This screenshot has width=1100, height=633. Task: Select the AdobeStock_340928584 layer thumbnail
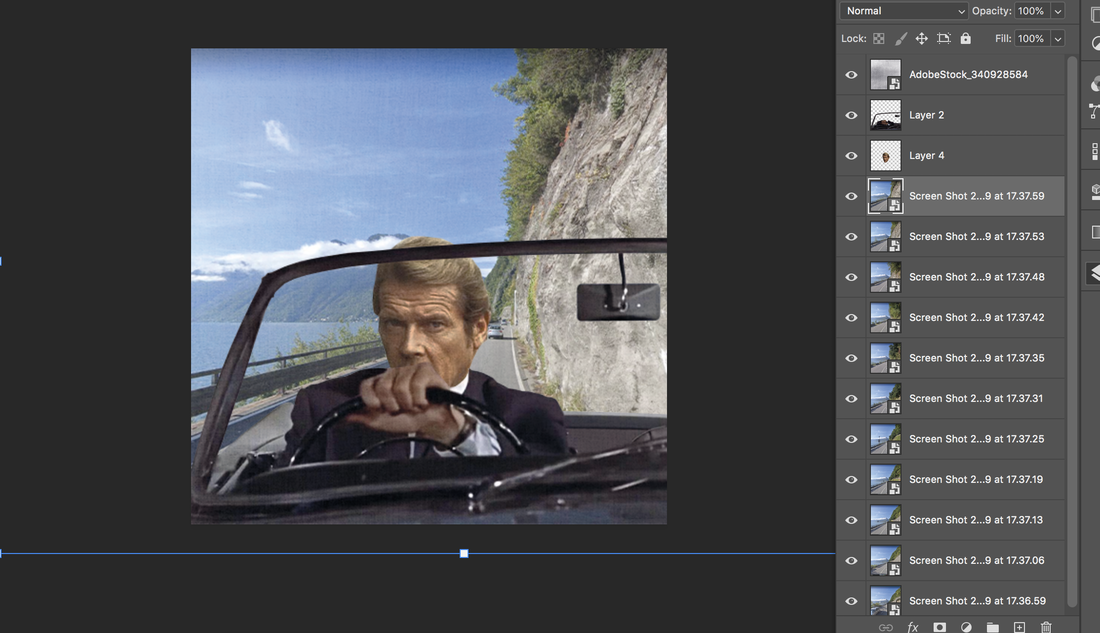(885, 74)
